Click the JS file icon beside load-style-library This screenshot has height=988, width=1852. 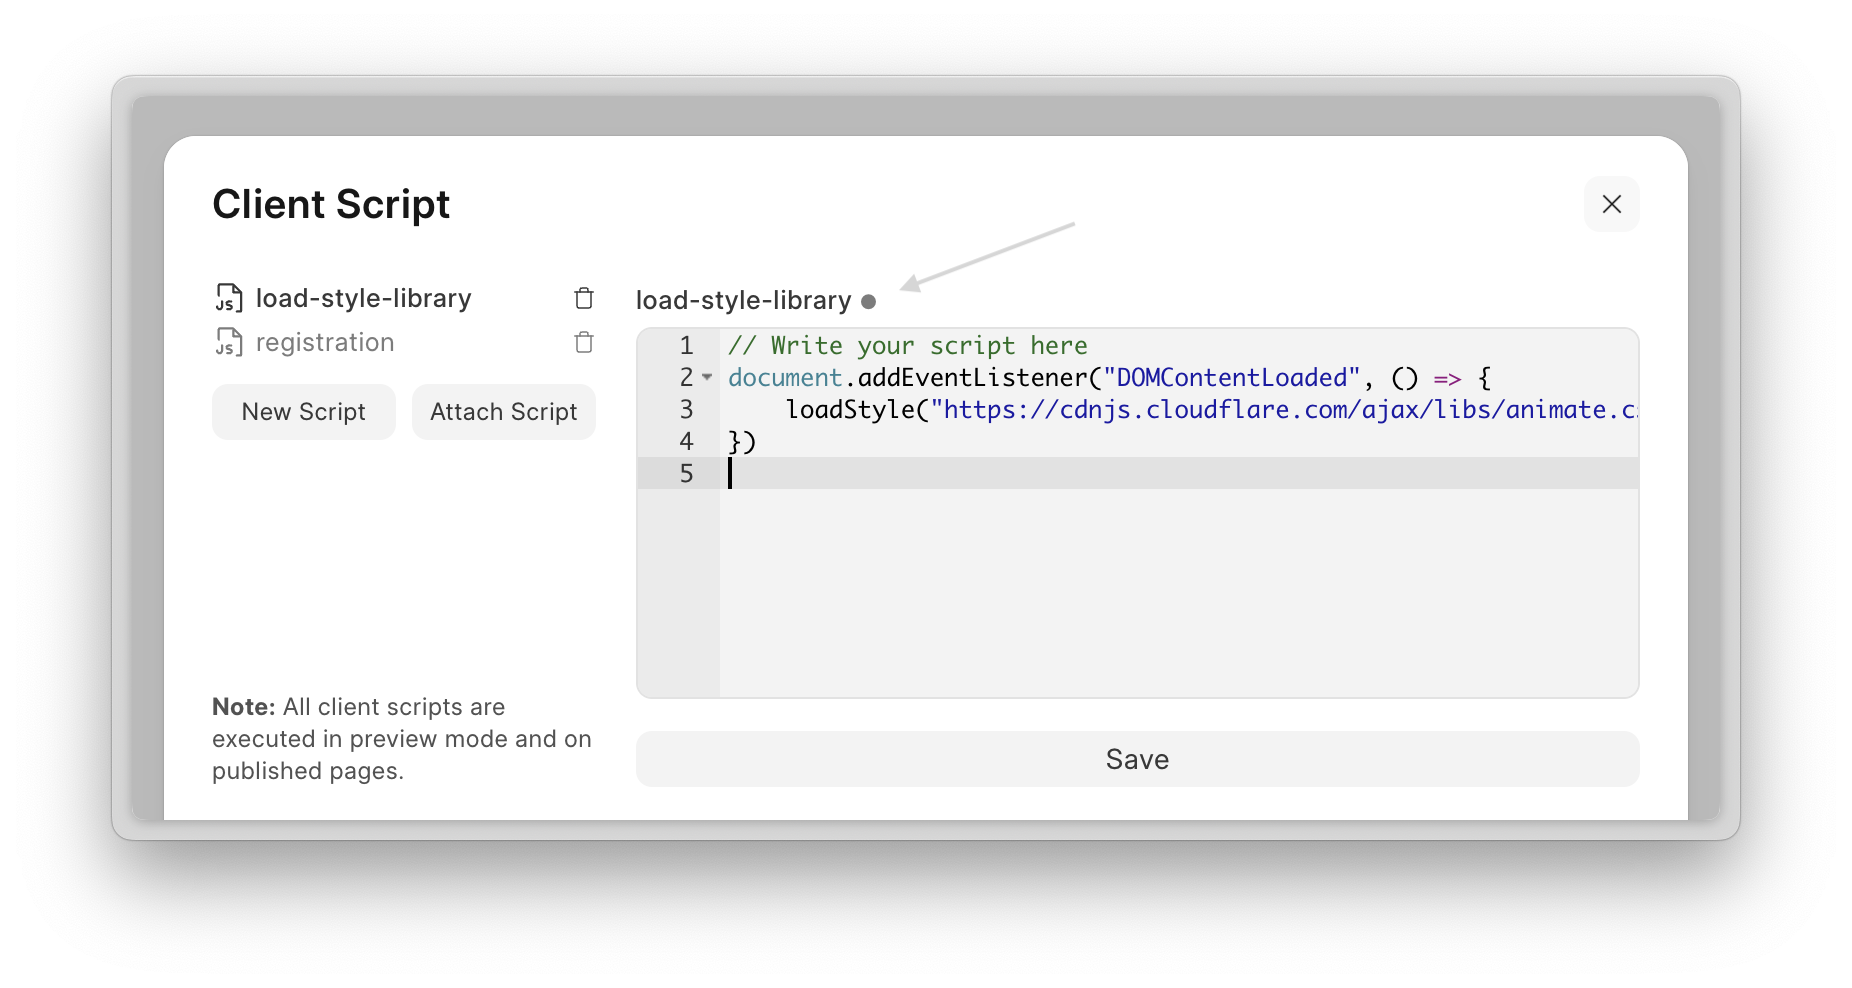point(229,298)
